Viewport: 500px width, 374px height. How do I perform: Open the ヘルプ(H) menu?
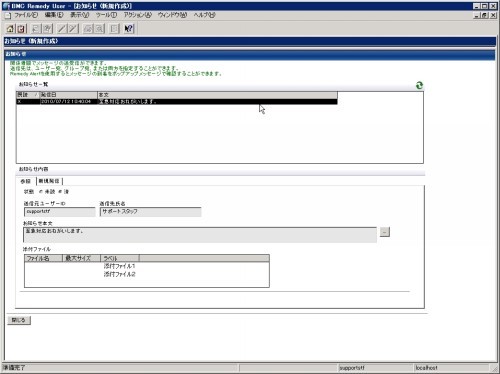click(205, 15)
